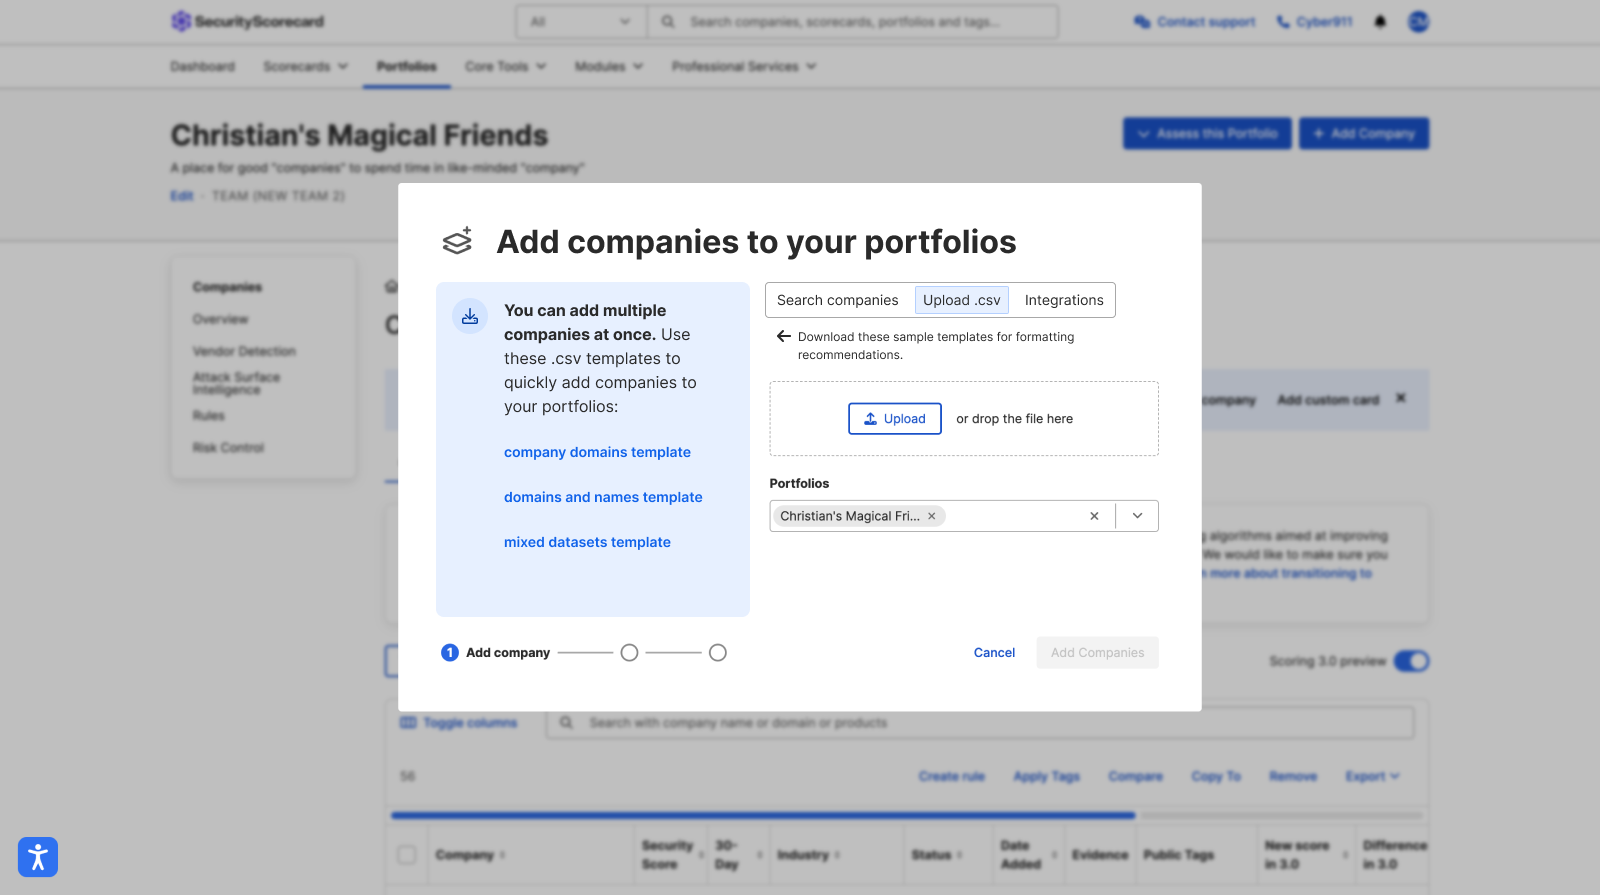Expand the Professional Services menu

(x=744, y=66)
